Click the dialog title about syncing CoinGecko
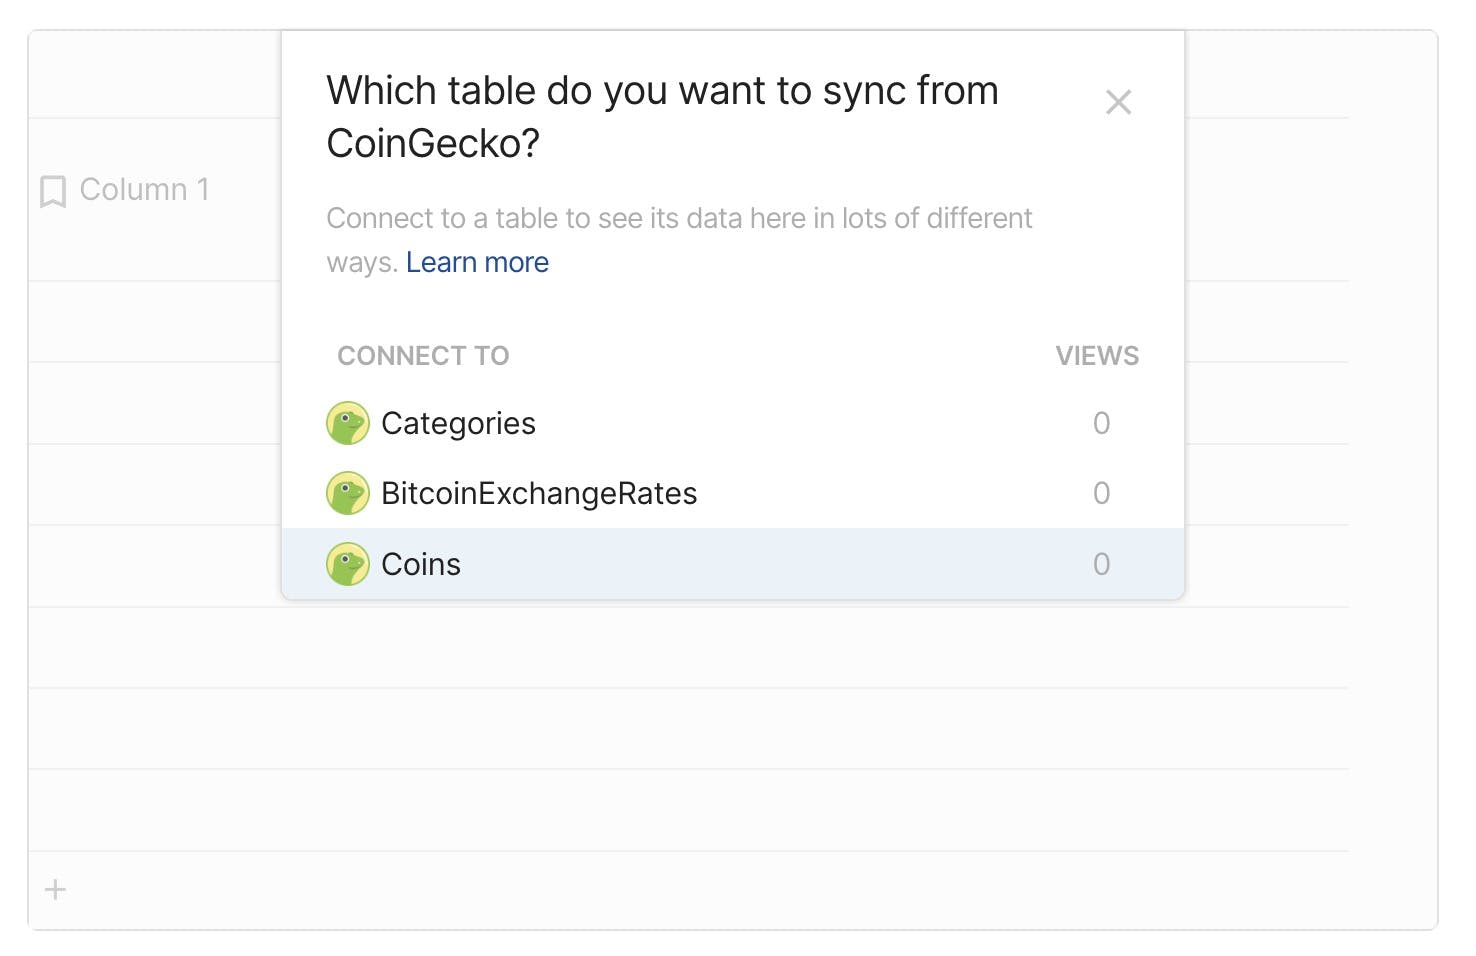The height and width of the screenshot is (956, 1476). tap(662, 117)
